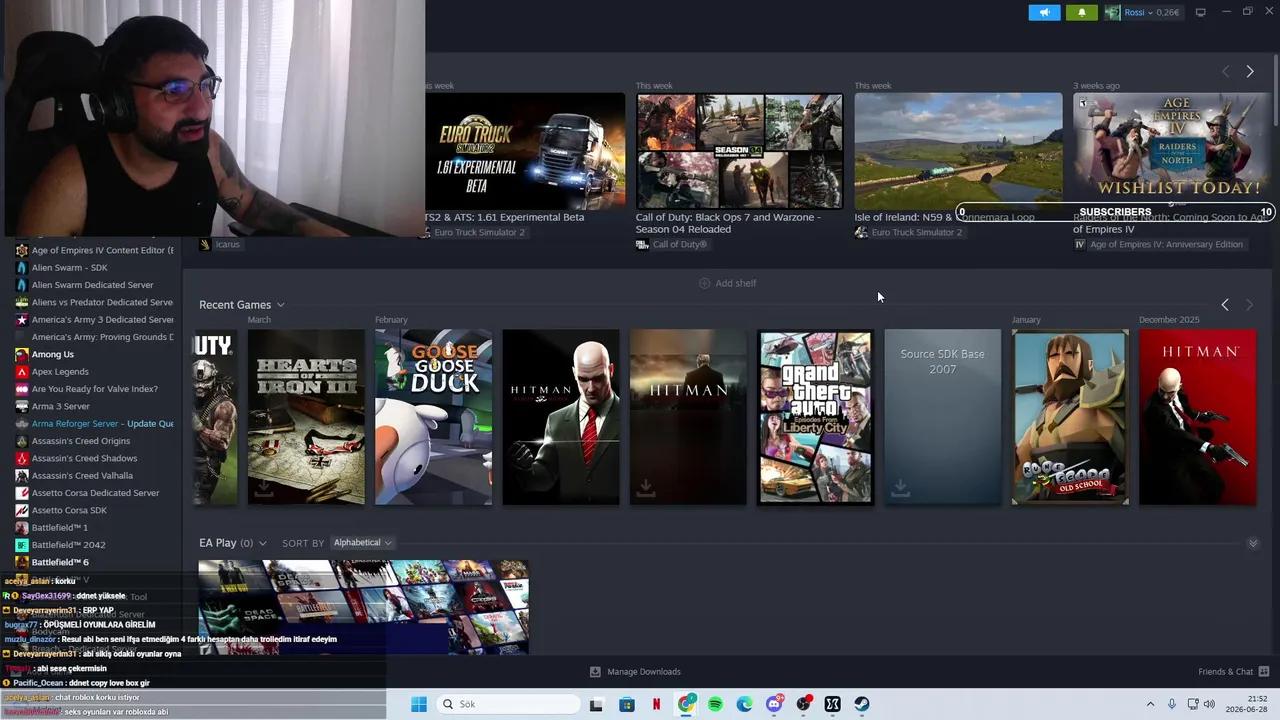Viewport: 1280px width, 720px height.
Task: Open Microsoft Store from the taskbar
Action: pyautogui.click(x=627, y=704)
